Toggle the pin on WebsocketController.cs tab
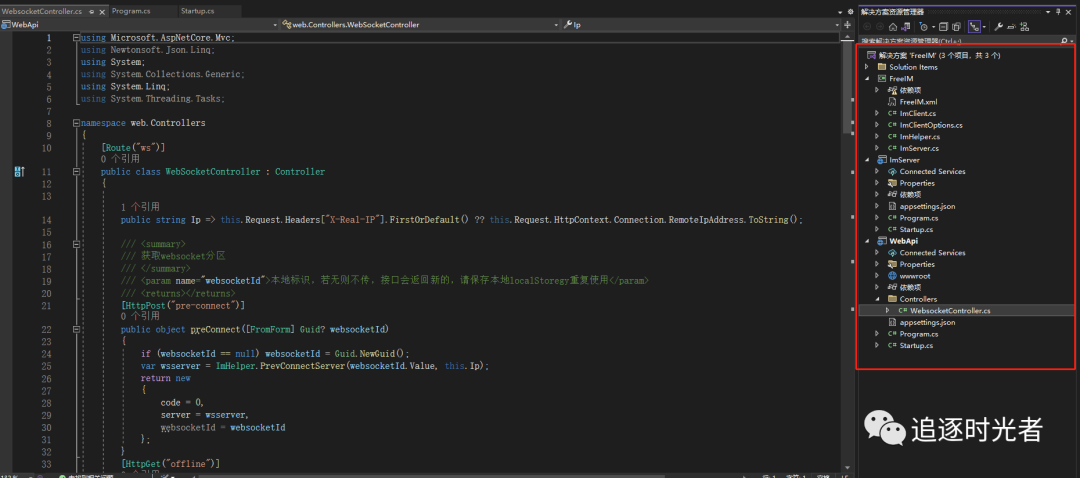This screenshot has height=478, width=1080. click(91, 10)
